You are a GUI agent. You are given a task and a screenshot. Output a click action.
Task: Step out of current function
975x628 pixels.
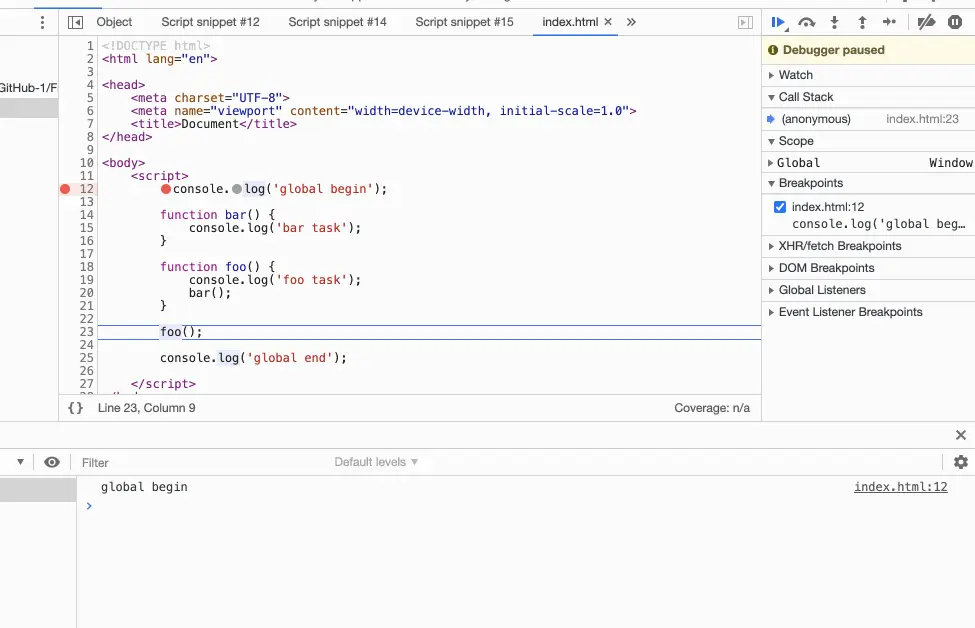862,22
